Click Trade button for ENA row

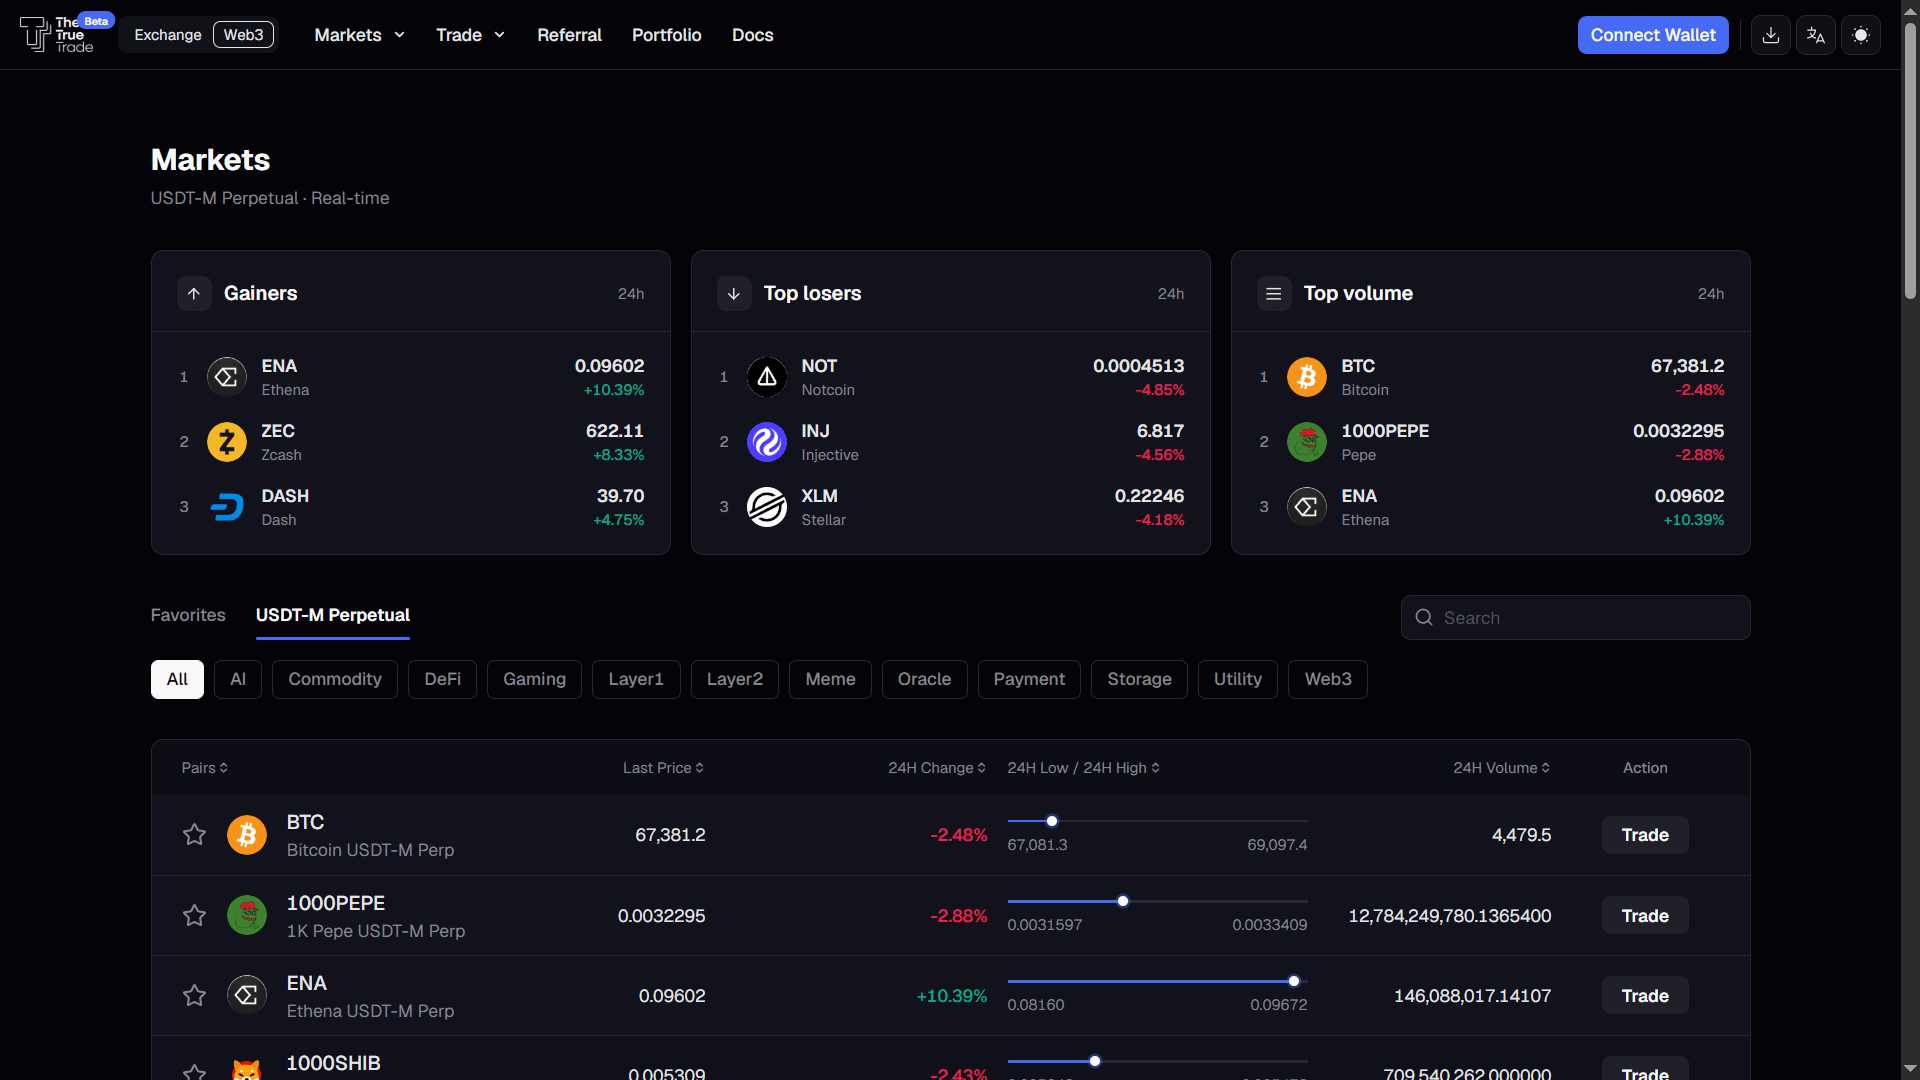1645,995
